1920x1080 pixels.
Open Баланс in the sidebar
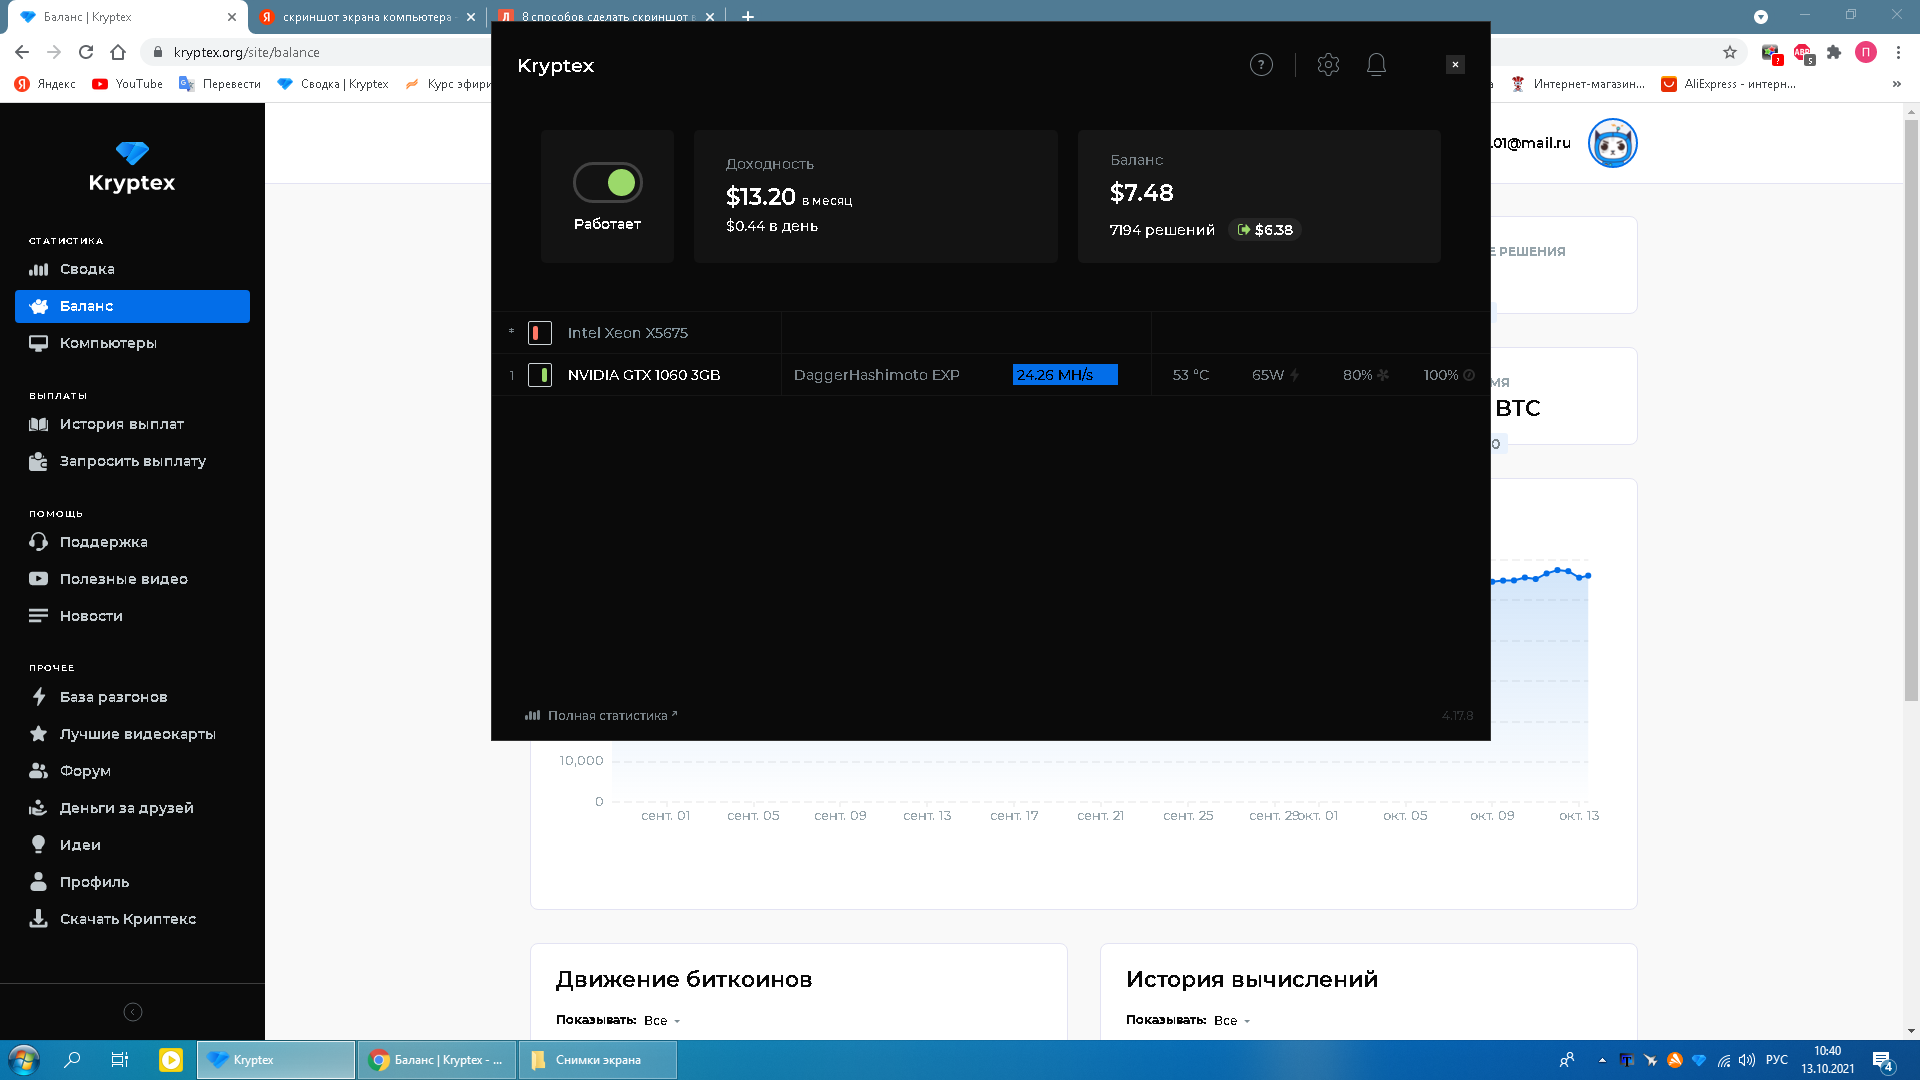132,306
